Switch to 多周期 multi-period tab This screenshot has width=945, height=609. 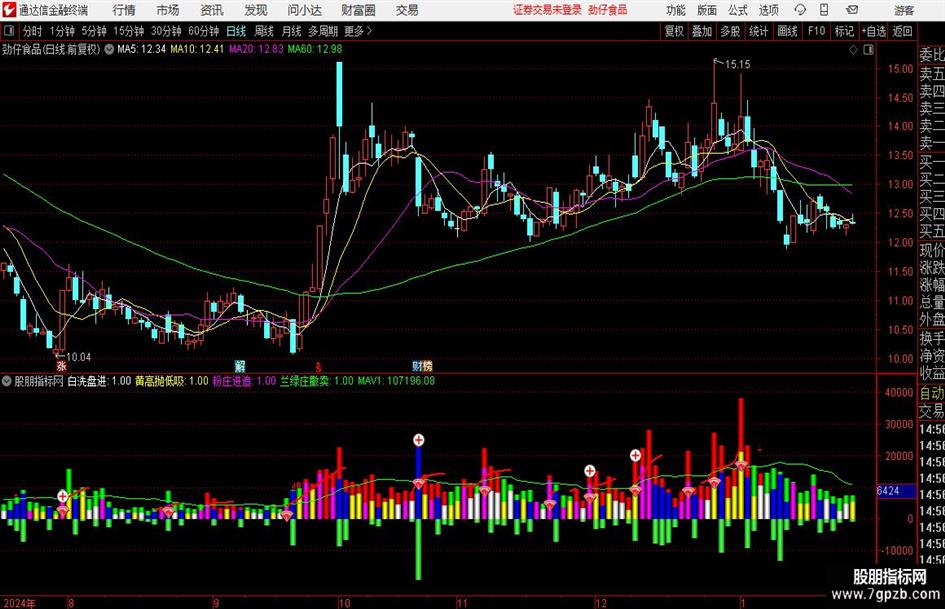tap(323, 31)
